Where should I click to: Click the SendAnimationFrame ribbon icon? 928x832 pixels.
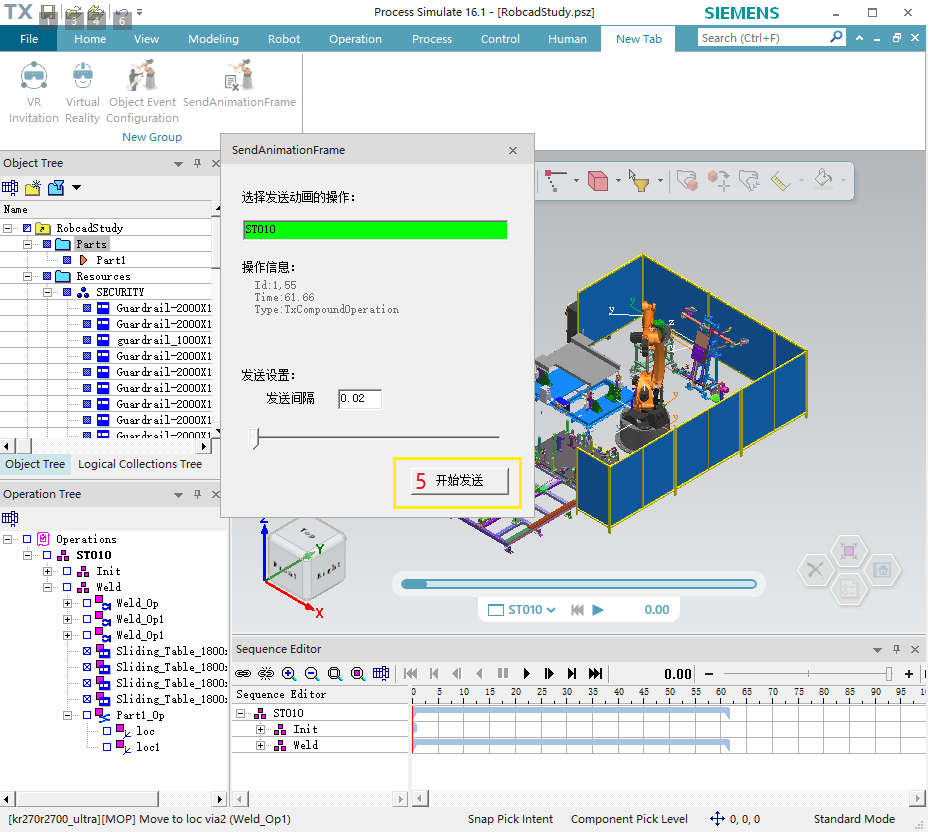coord(239,78)
